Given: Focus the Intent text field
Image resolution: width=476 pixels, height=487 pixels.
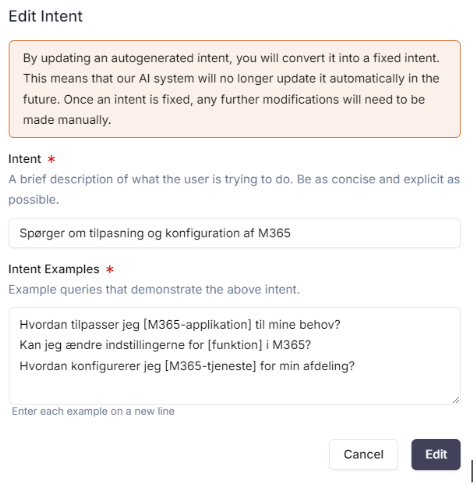Looking at the screenshot, I should tap(234, 233).
